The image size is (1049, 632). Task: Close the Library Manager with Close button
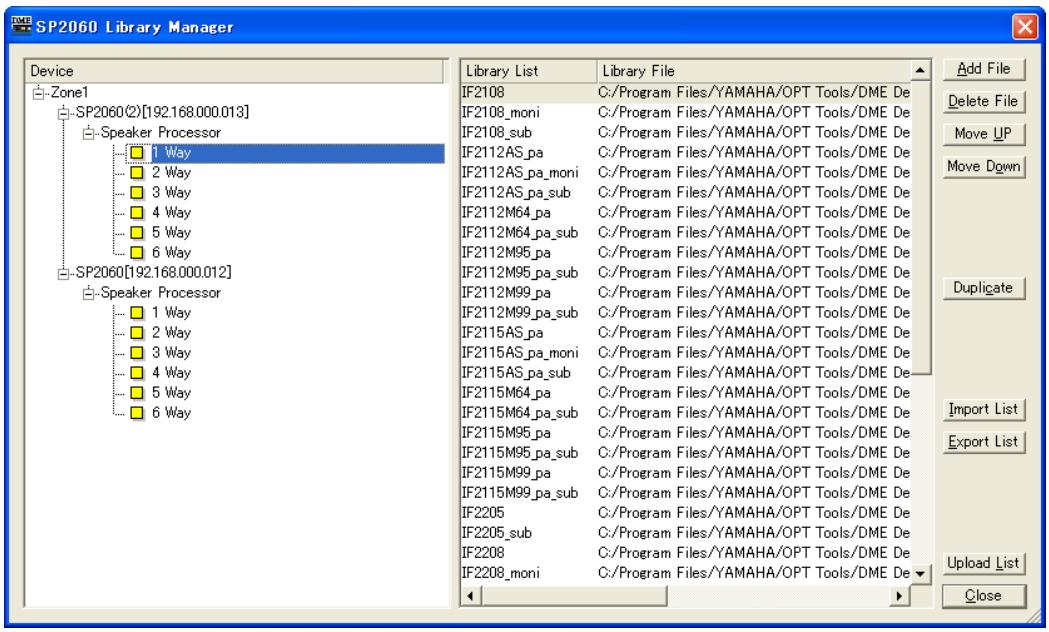tap(983, 596)
